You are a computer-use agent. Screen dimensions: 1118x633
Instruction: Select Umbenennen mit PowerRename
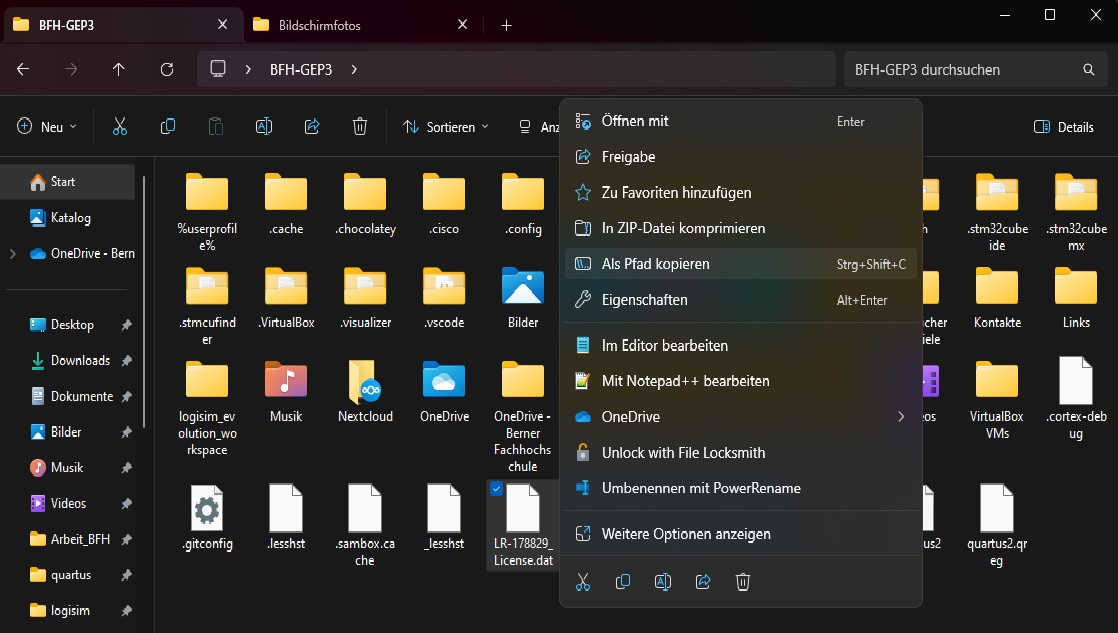pyautogui.click(x=740, y=488)
